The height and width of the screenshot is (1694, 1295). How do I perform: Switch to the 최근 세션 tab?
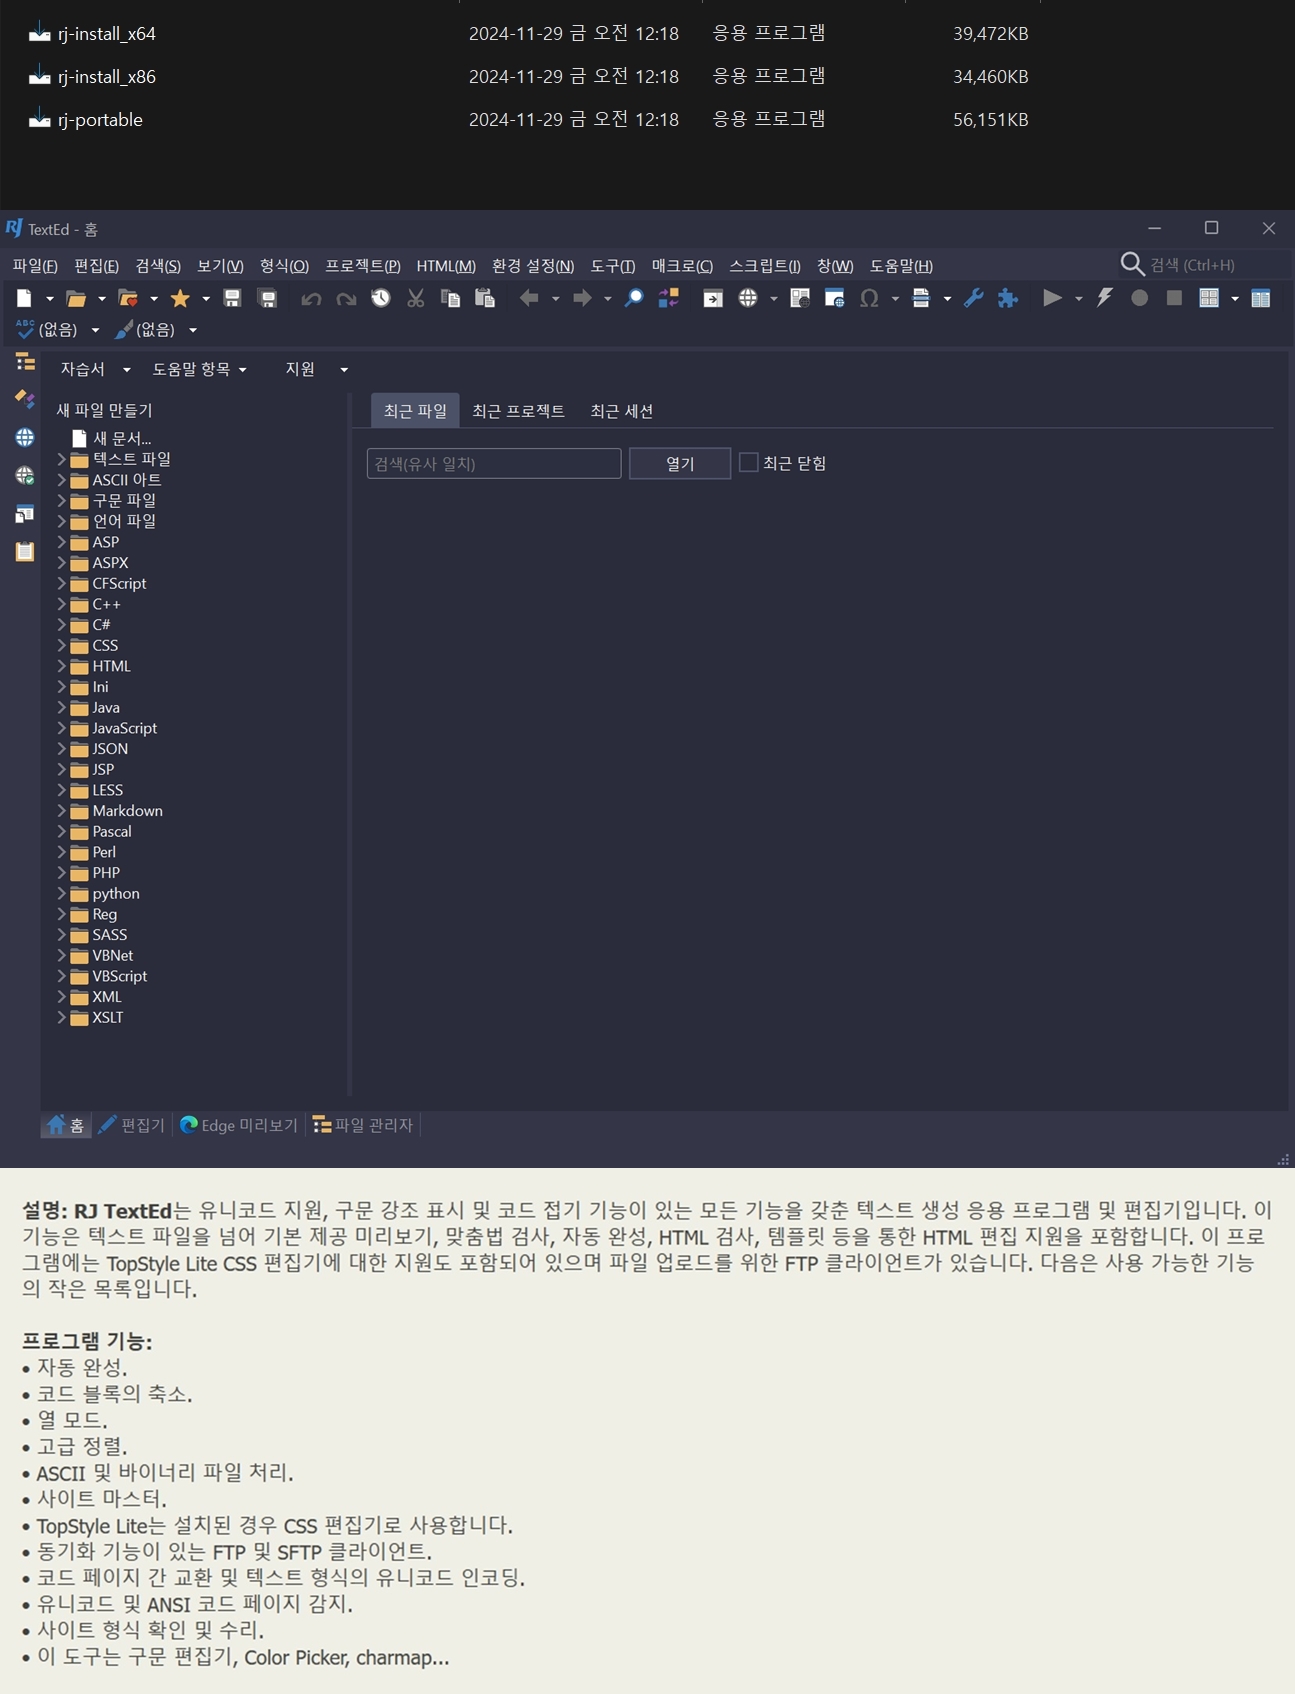click(621, 411)
